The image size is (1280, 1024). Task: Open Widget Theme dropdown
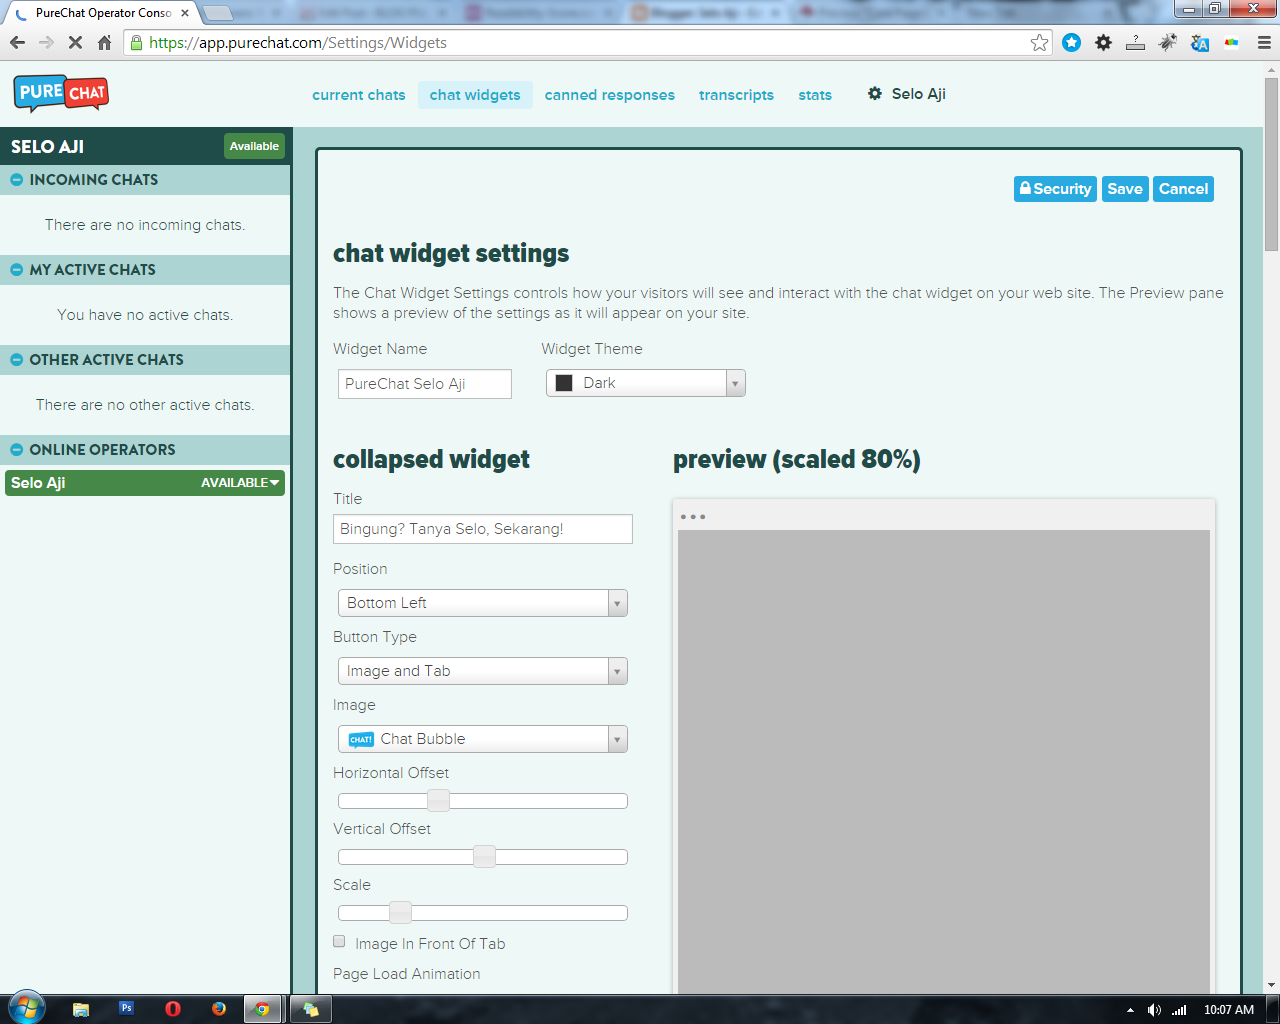pos(646,383)
